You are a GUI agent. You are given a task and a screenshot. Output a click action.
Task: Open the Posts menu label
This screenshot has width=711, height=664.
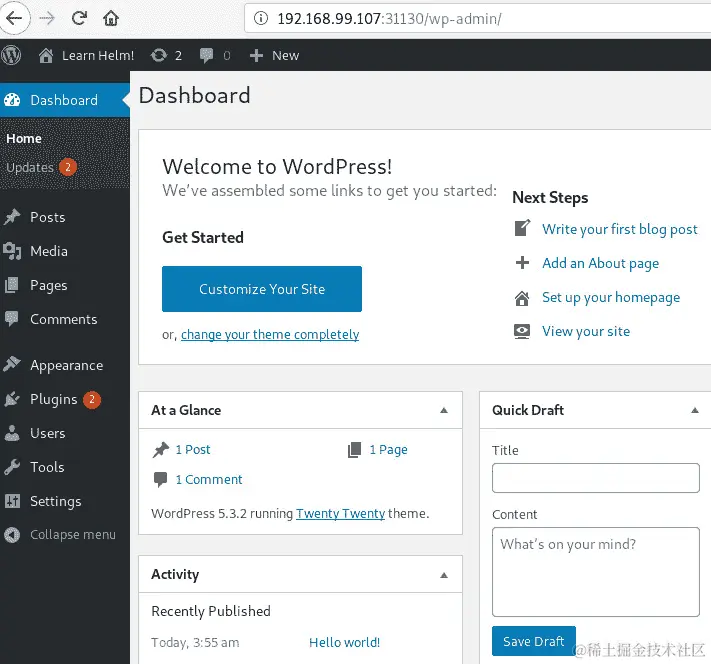(48, 217)
